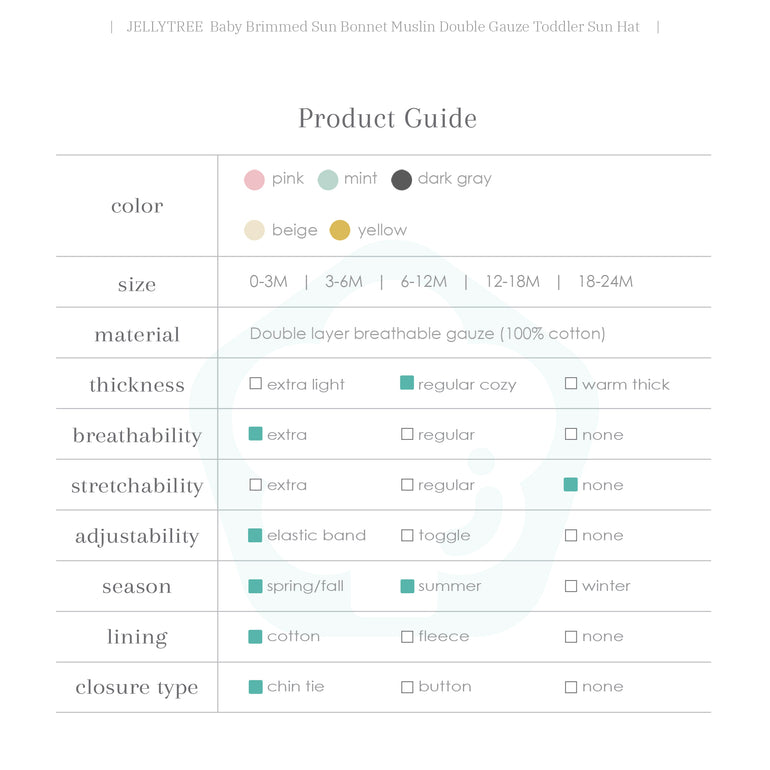770x770 pixels.
Task: Select the beige color swatch
Action: (x=254, y=231)
